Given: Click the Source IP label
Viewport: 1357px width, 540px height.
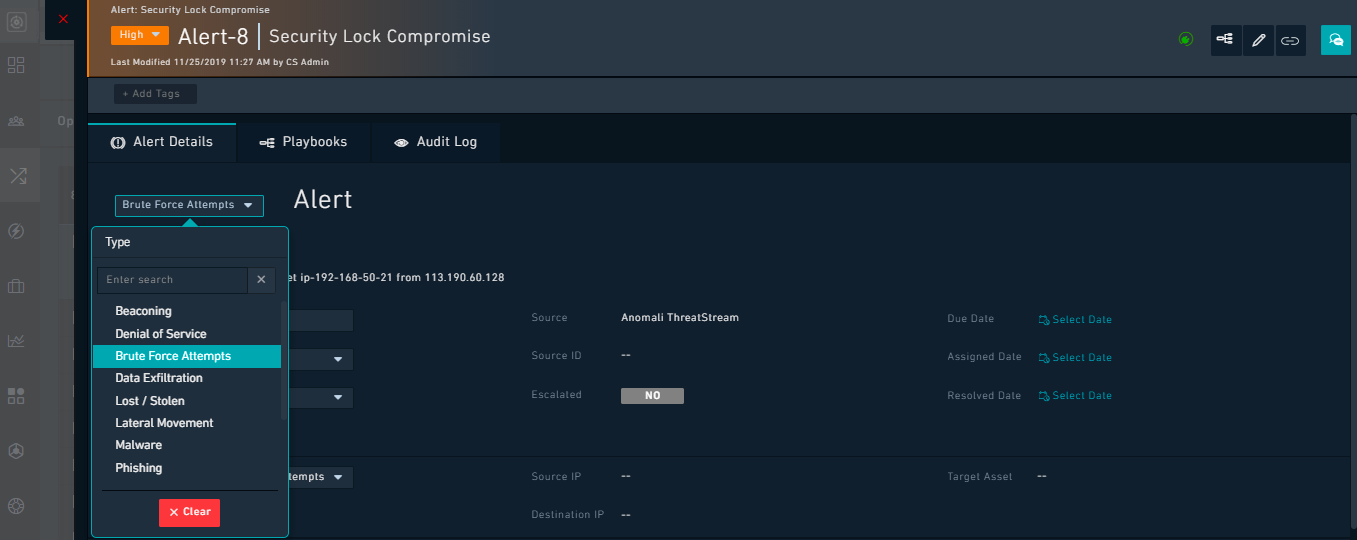Looking at the screenshot, I should [x=556, y=477].
